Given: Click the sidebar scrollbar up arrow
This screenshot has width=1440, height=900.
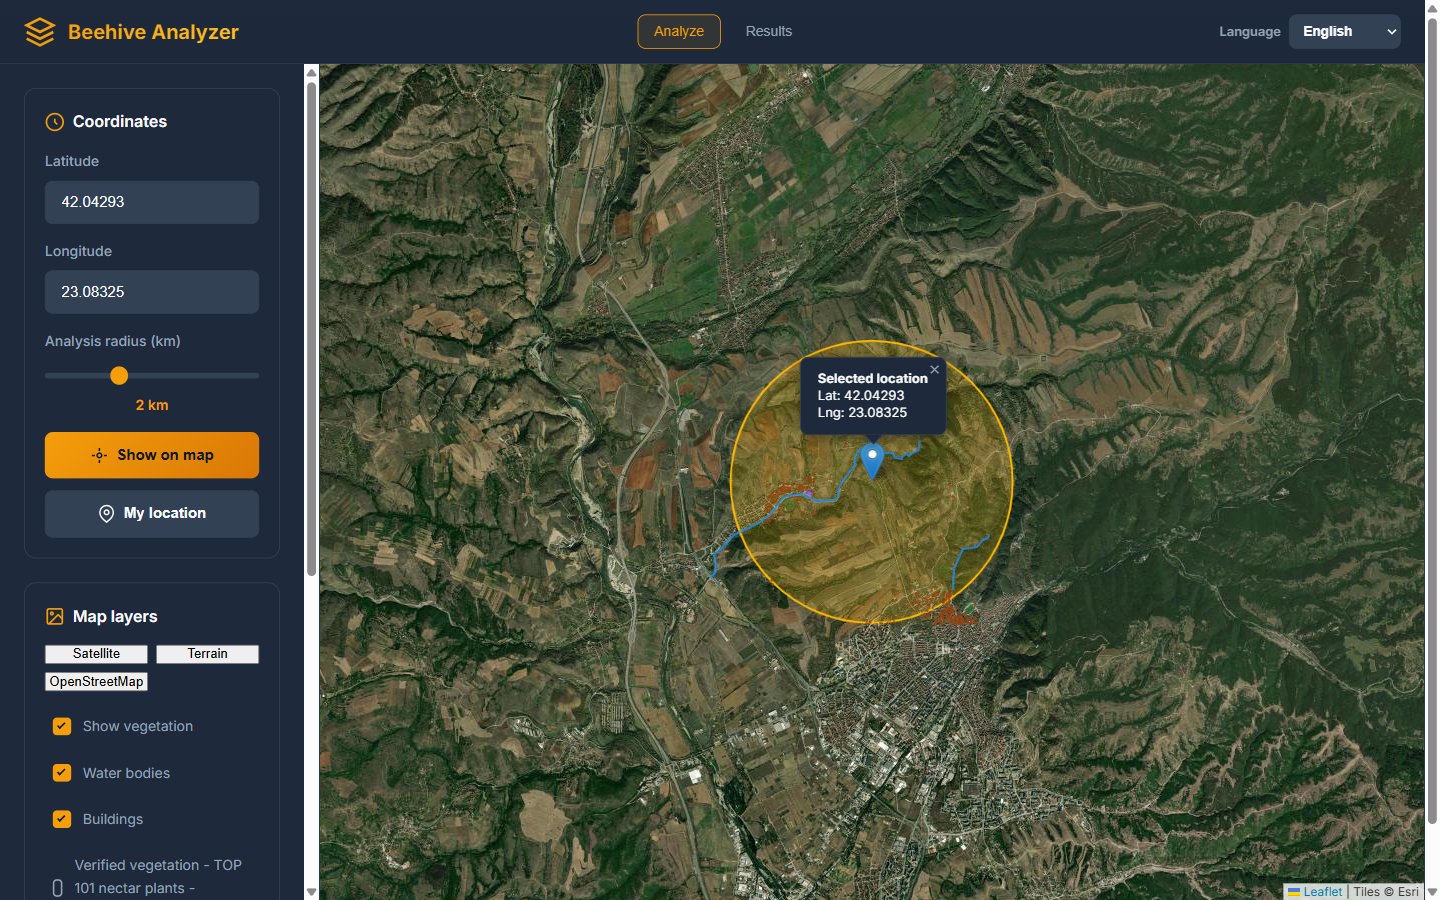Looking at the screenshot, I should [x=311, y=72].
